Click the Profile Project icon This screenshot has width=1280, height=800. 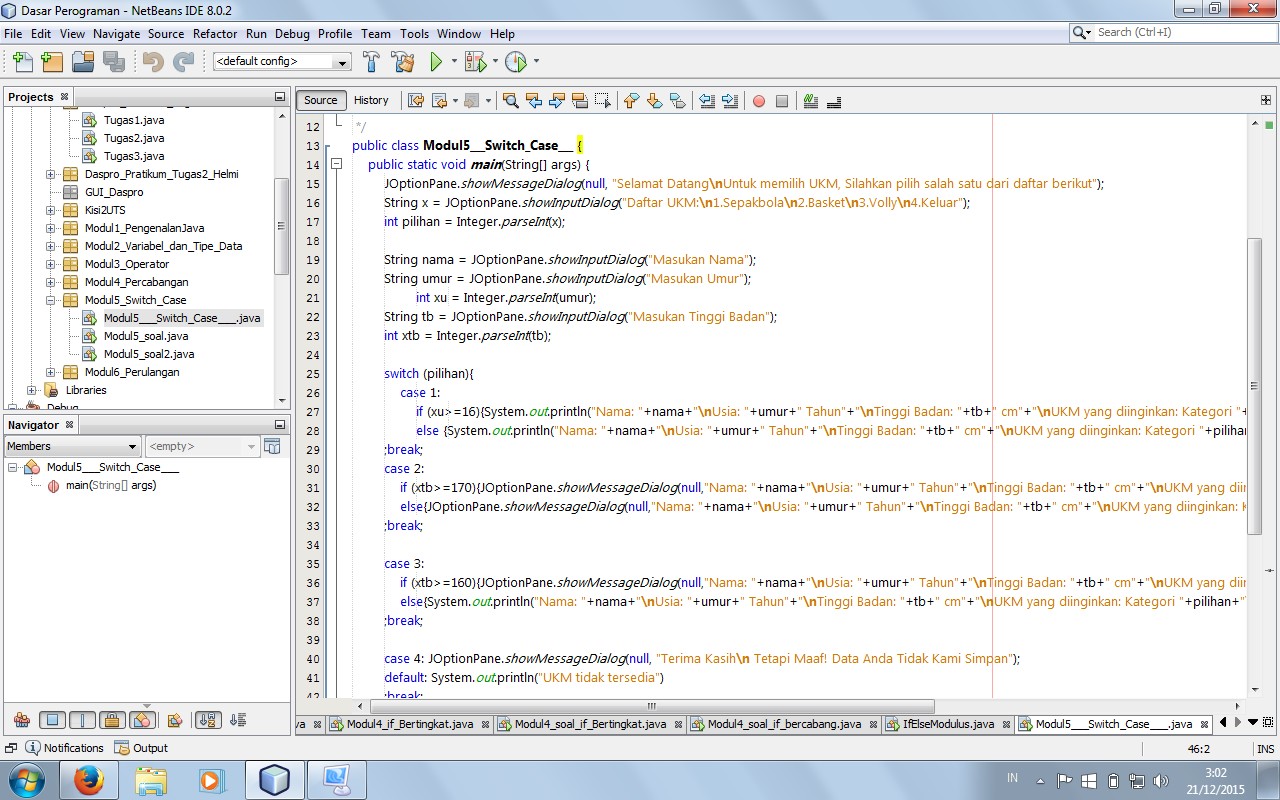click(x=515, y=62)
